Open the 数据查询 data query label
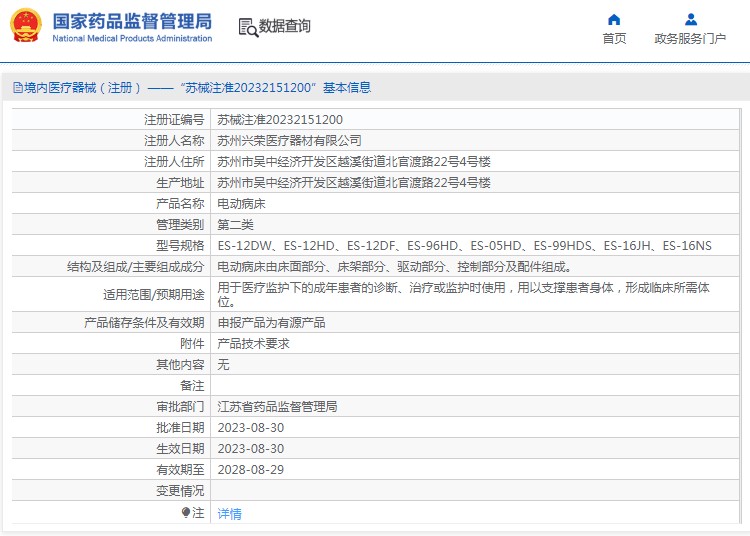 [285, 26]
